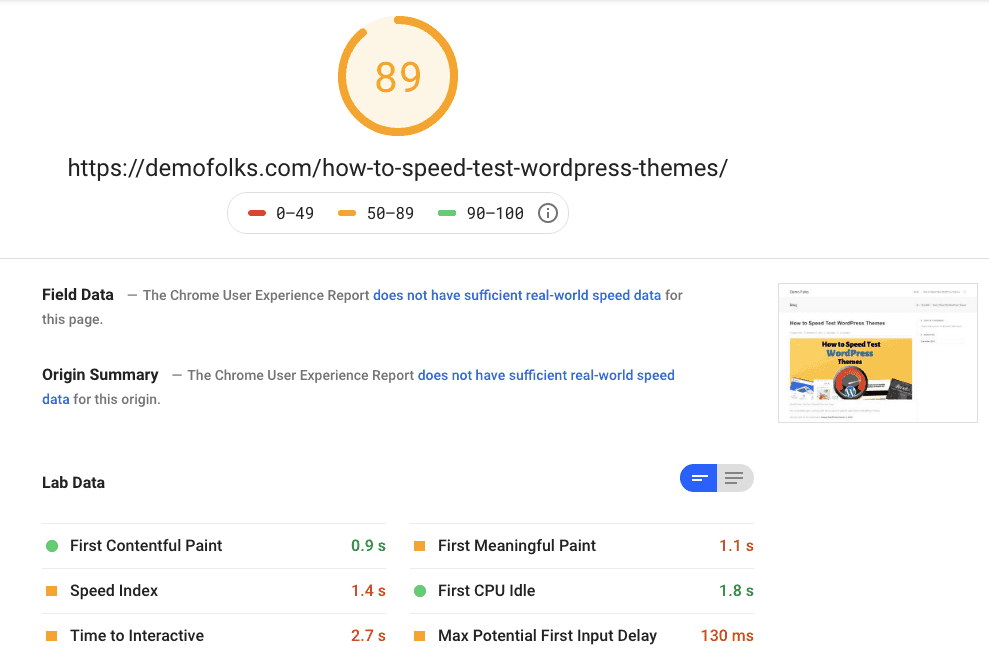989x654 pixels.
Task: Switch Lab Data to compact bar view
Action: [699, 478]
